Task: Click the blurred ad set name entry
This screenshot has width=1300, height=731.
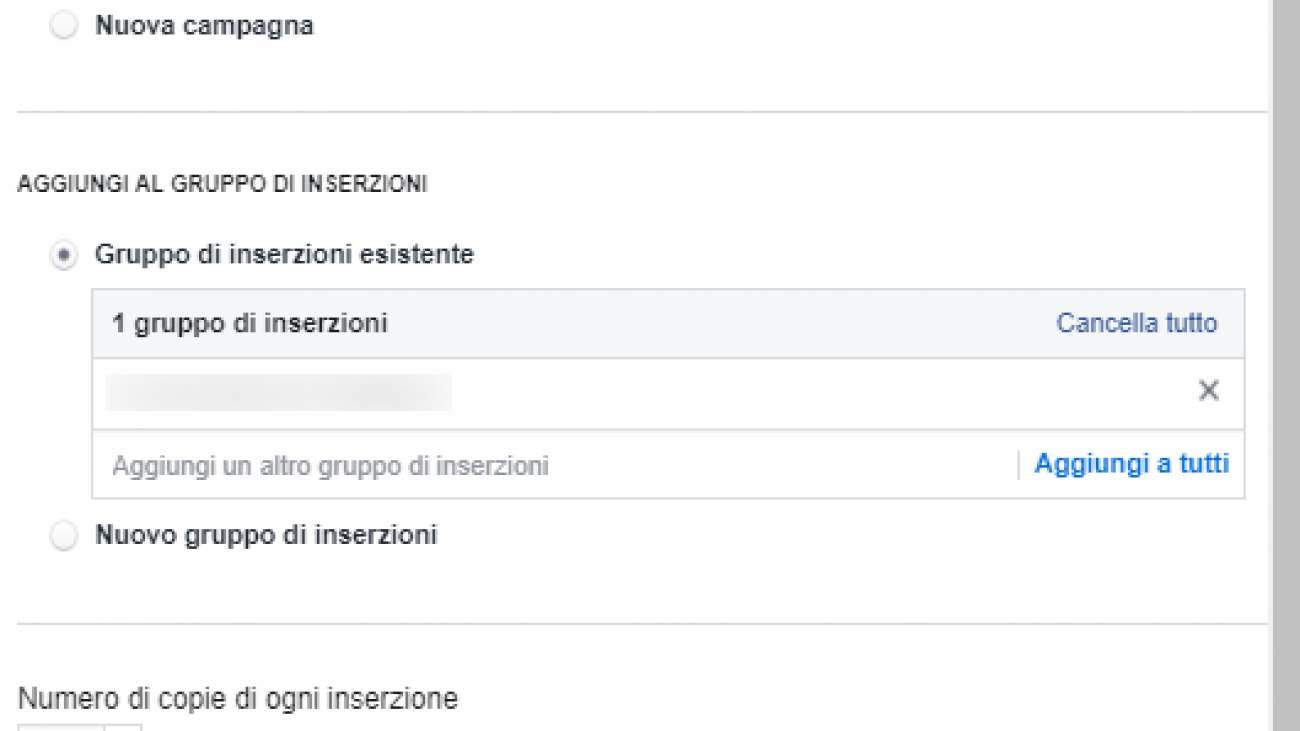Action: point(278,393)
